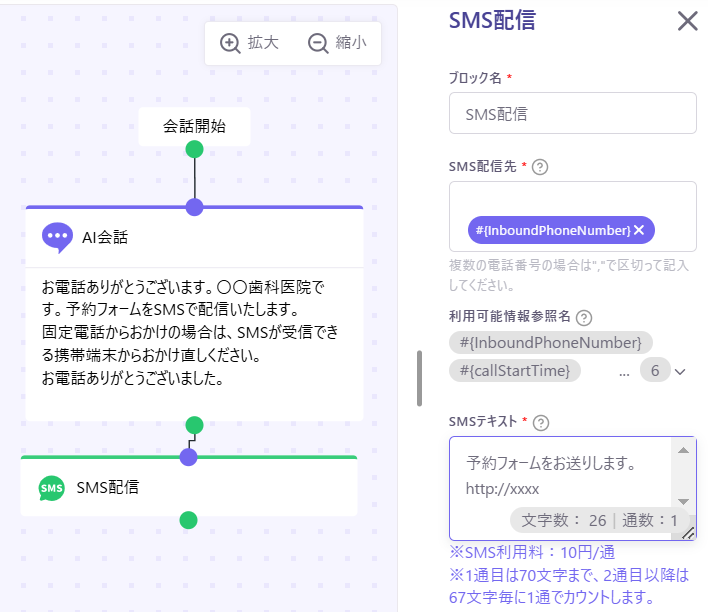Image resolution: width=708 pixels, height=612 pixels.
Task: Click the green SMS配信 block icon
Action: 51,488
